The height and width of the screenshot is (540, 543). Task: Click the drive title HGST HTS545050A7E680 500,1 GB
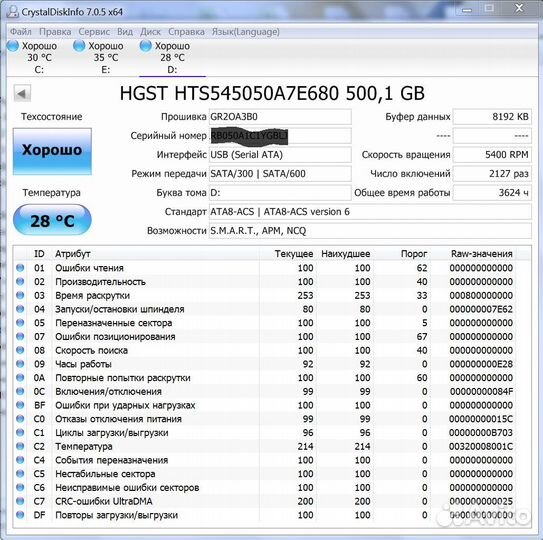[272, 93]
